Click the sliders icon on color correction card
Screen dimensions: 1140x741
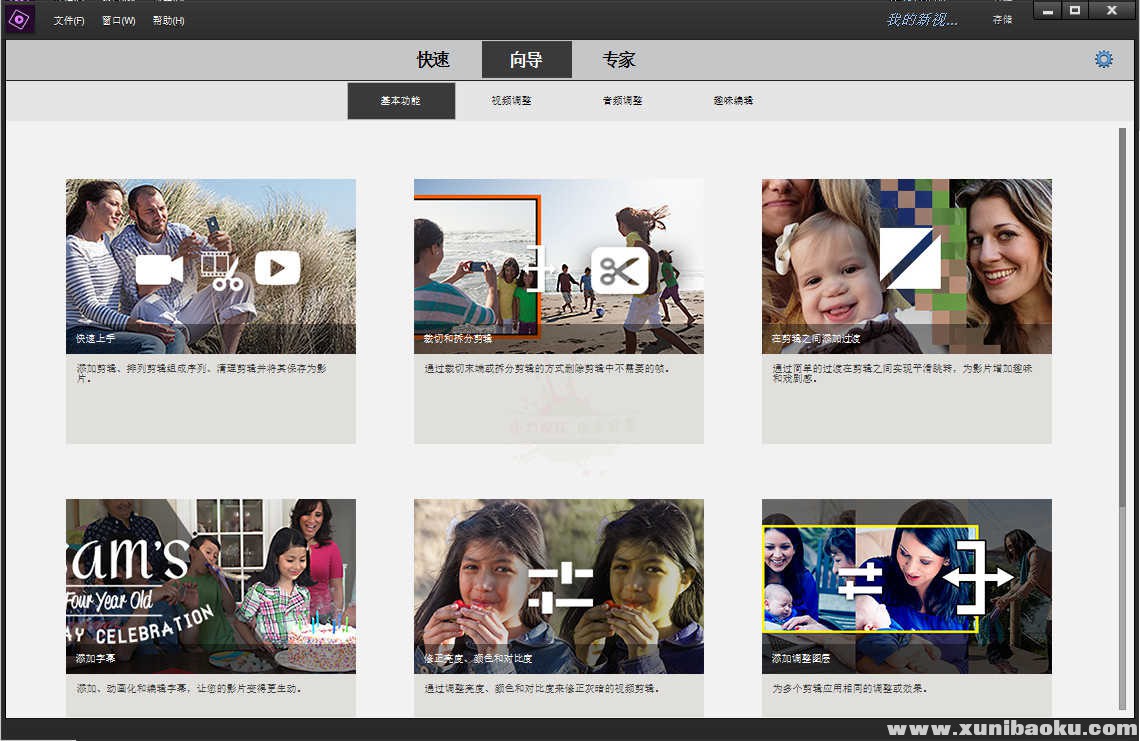560,587
